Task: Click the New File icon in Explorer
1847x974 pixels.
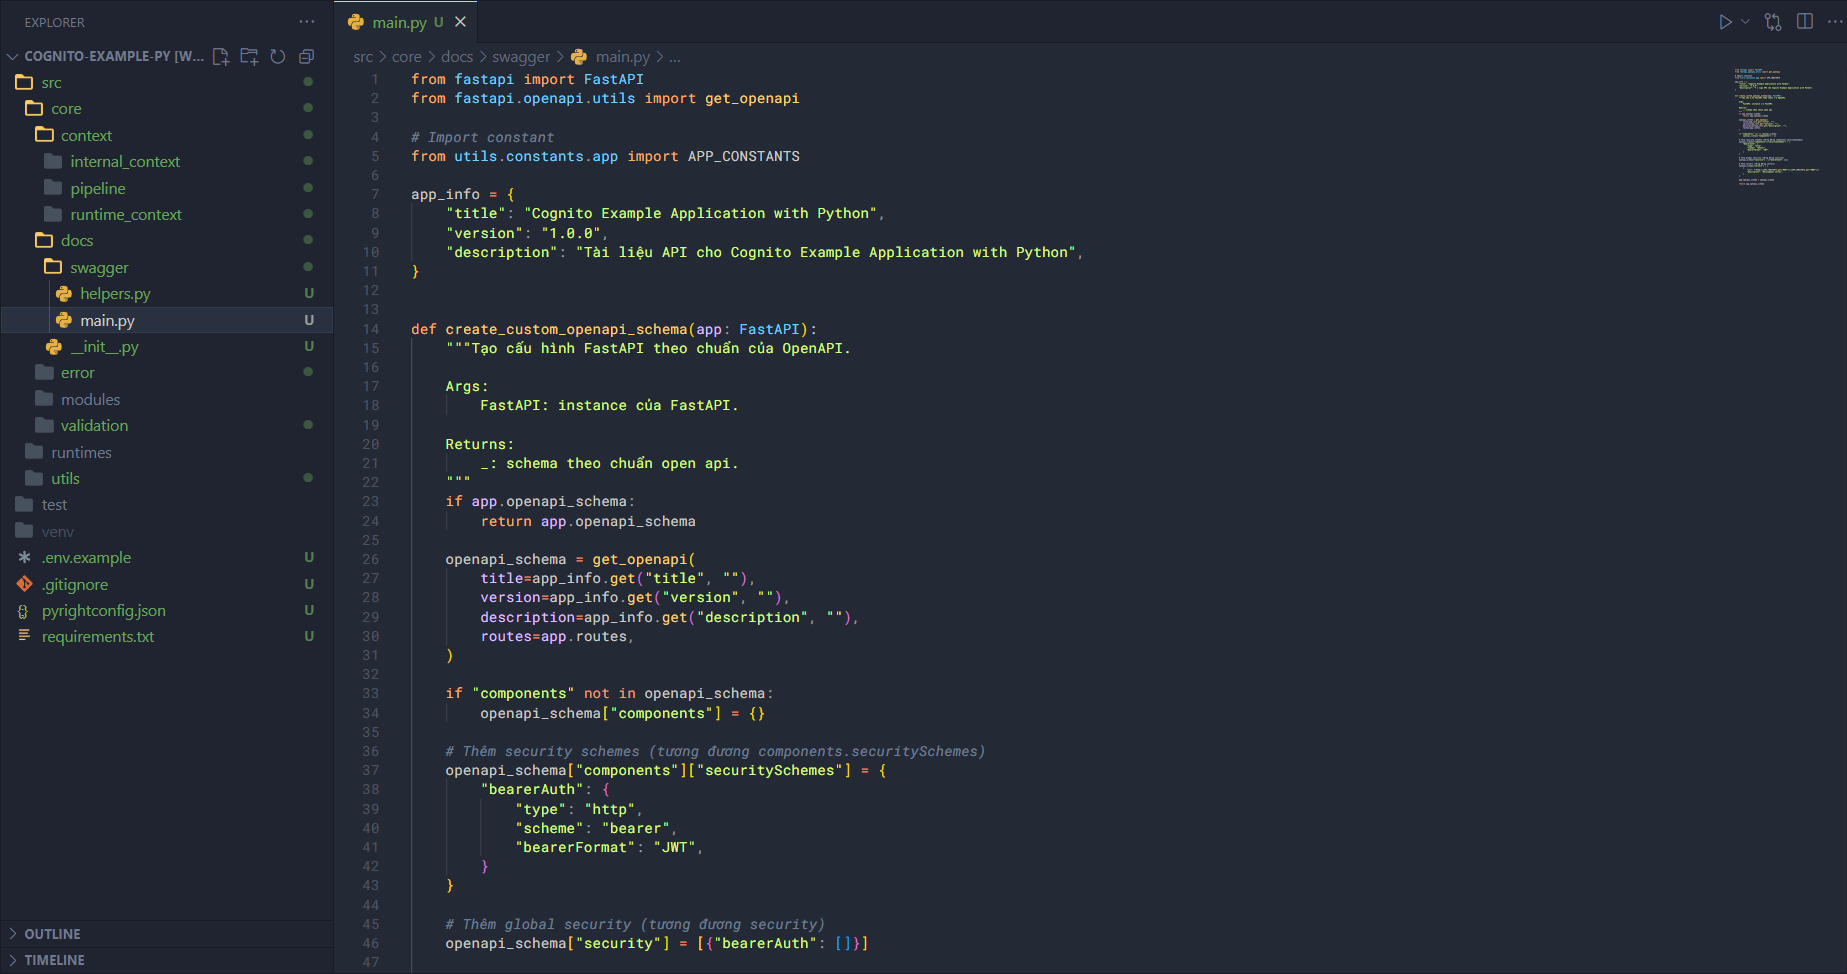Action: pos(221,56)
